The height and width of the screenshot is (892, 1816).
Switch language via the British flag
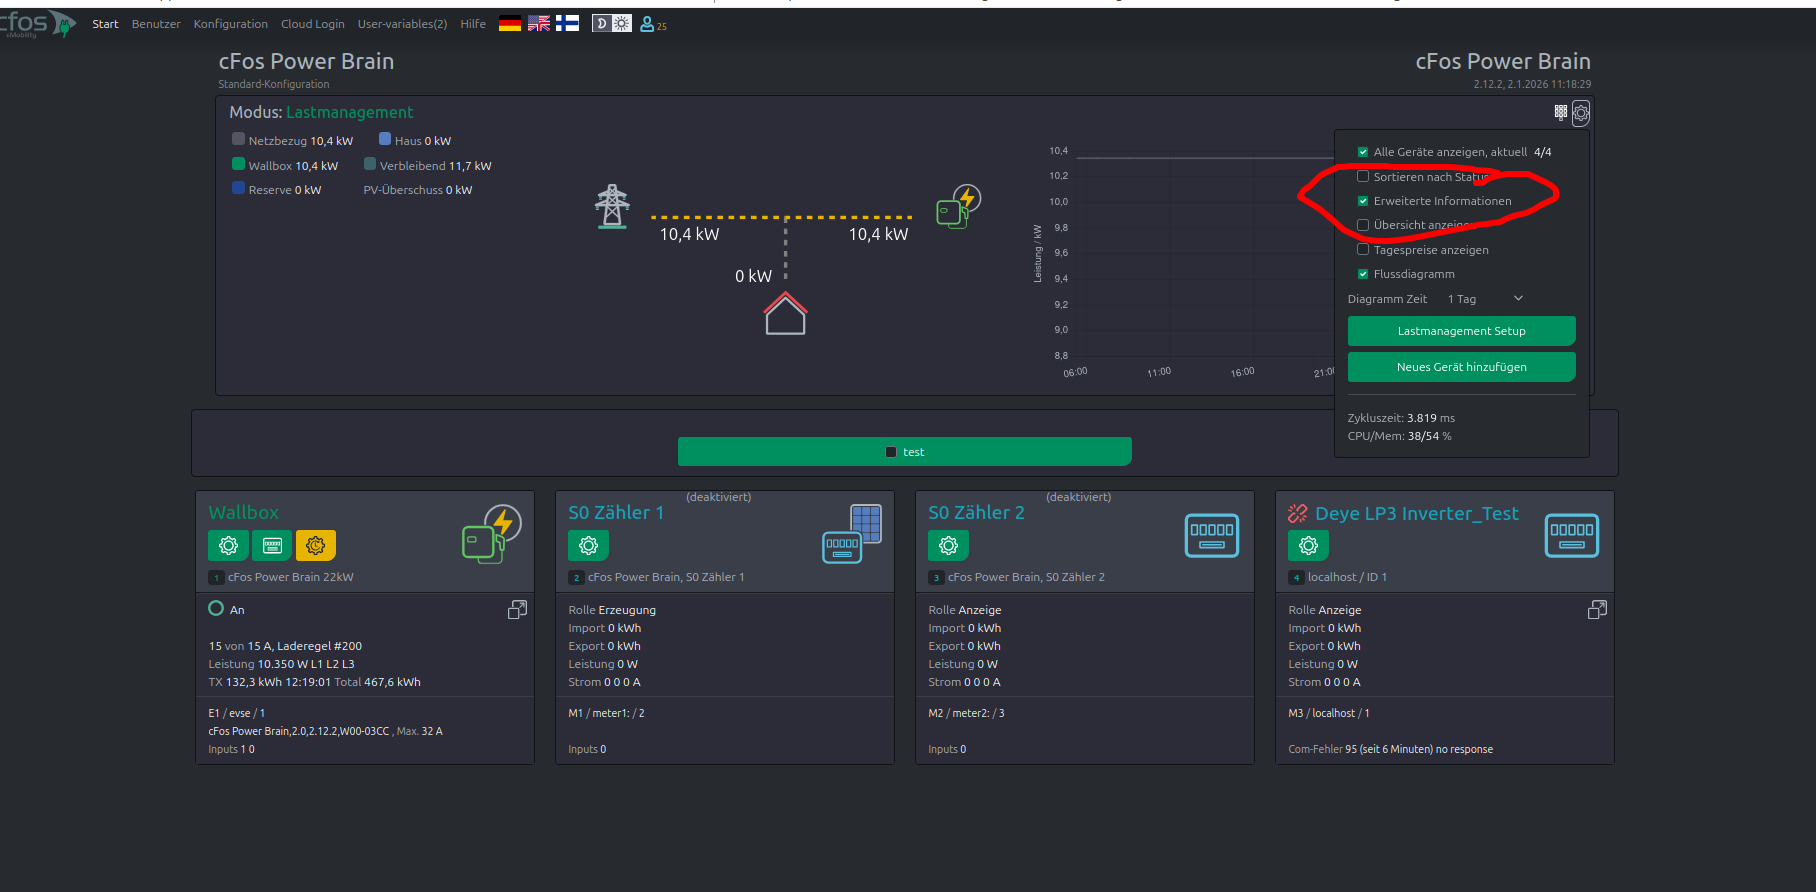539,24
